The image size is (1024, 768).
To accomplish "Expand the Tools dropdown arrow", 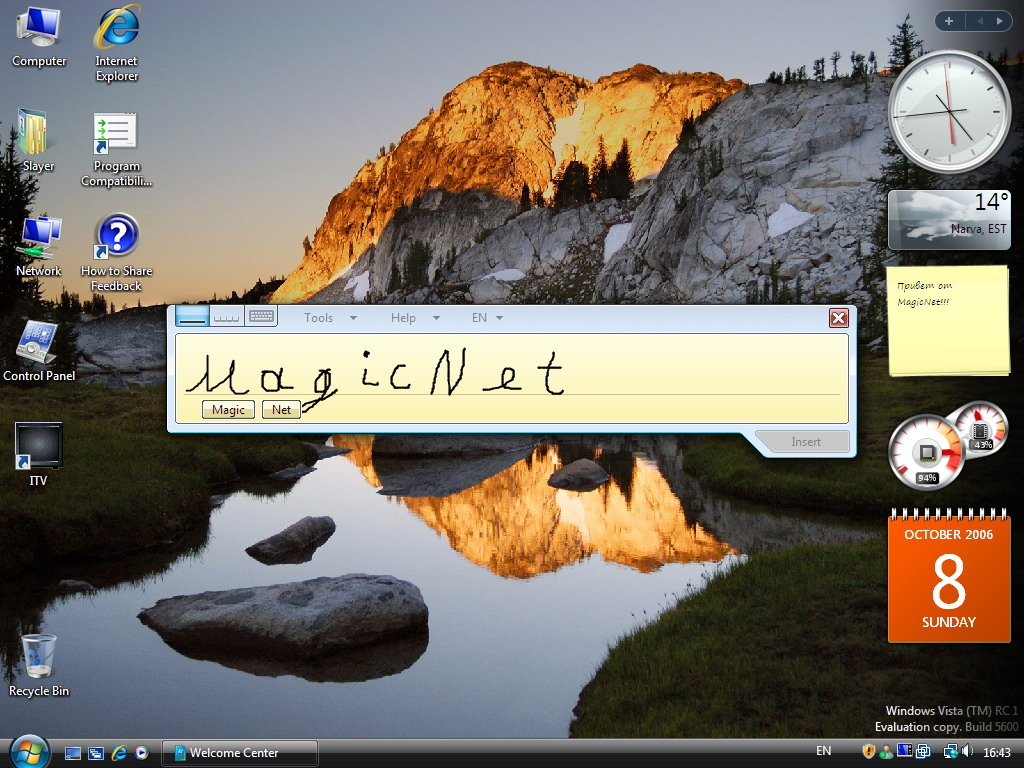I will point(353,318).
